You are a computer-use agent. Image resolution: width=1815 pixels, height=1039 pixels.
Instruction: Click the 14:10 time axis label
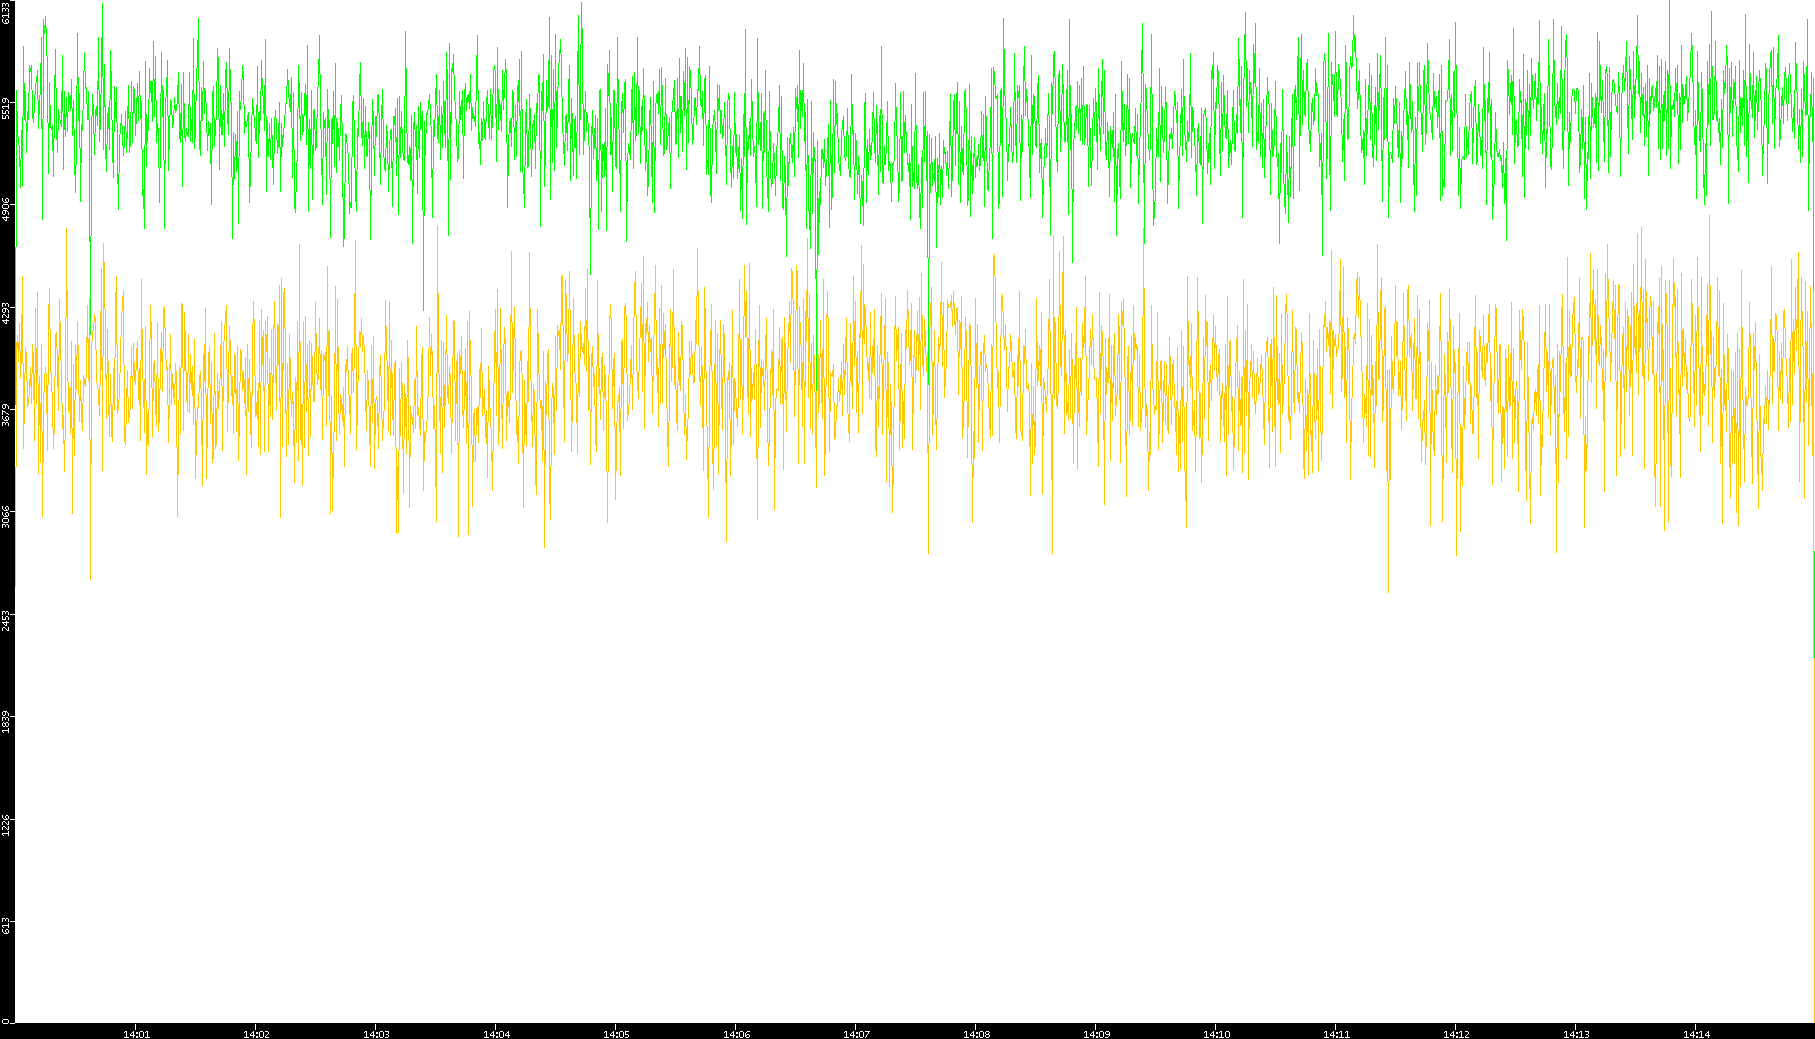click(x=1217, y=1034)
